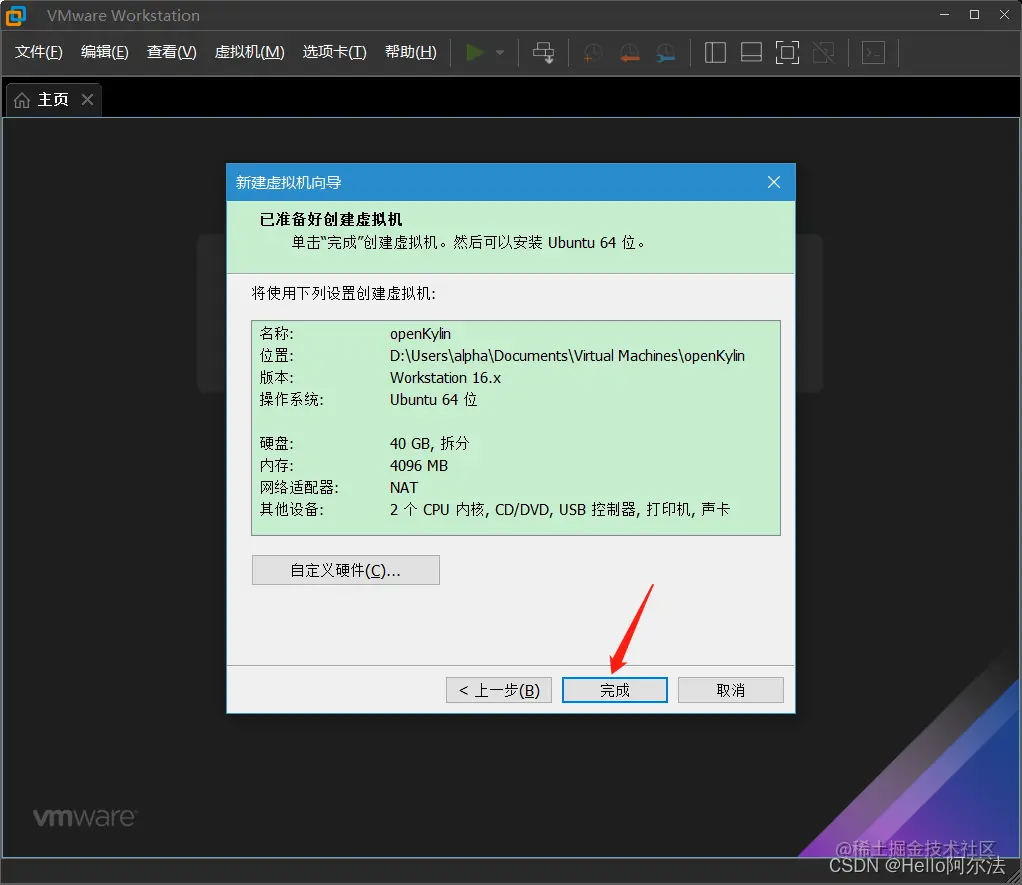Close the 新建虚拟机向导 dialog
Image resolution: width=1022 pixels, height=885 pixels.
[773, 182]
